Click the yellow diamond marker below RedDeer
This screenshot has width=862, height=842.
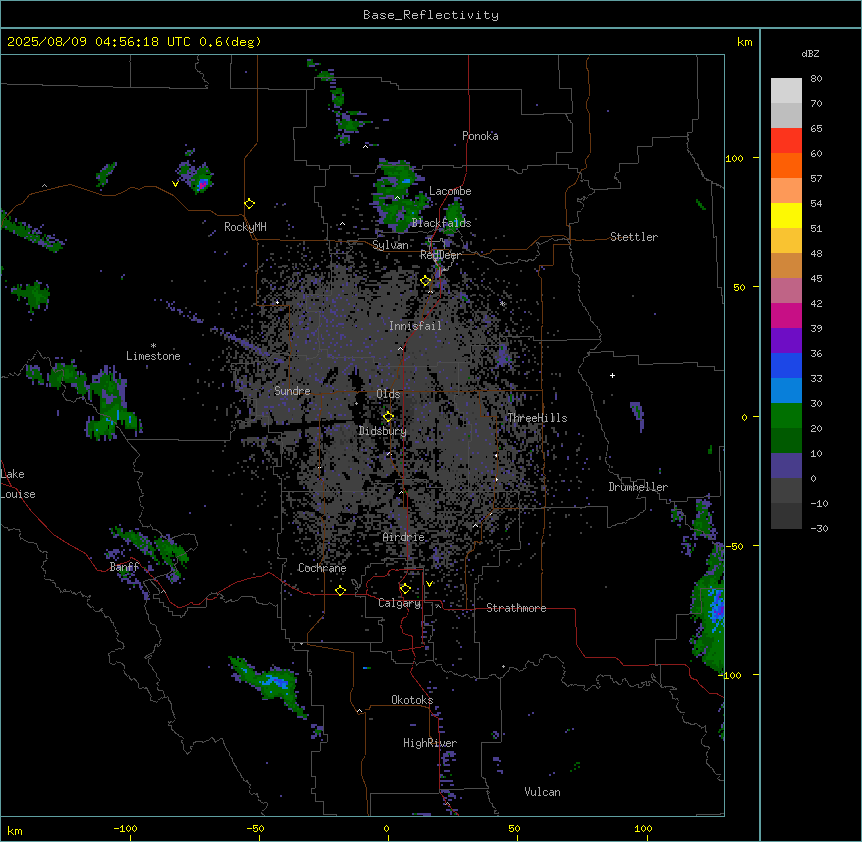point(426,281)
